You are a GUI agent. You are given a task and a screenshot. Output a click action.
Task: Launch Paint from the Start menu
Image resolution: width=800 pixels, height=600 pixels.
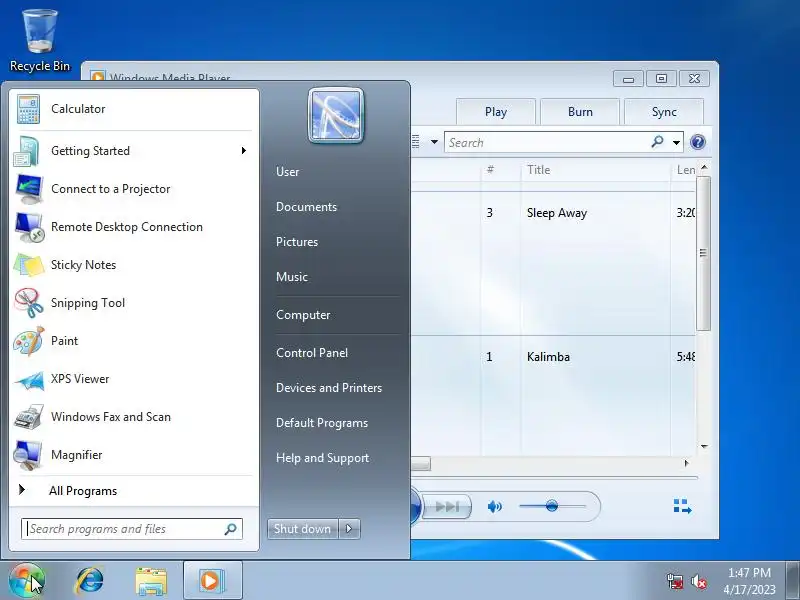[134, 341]
